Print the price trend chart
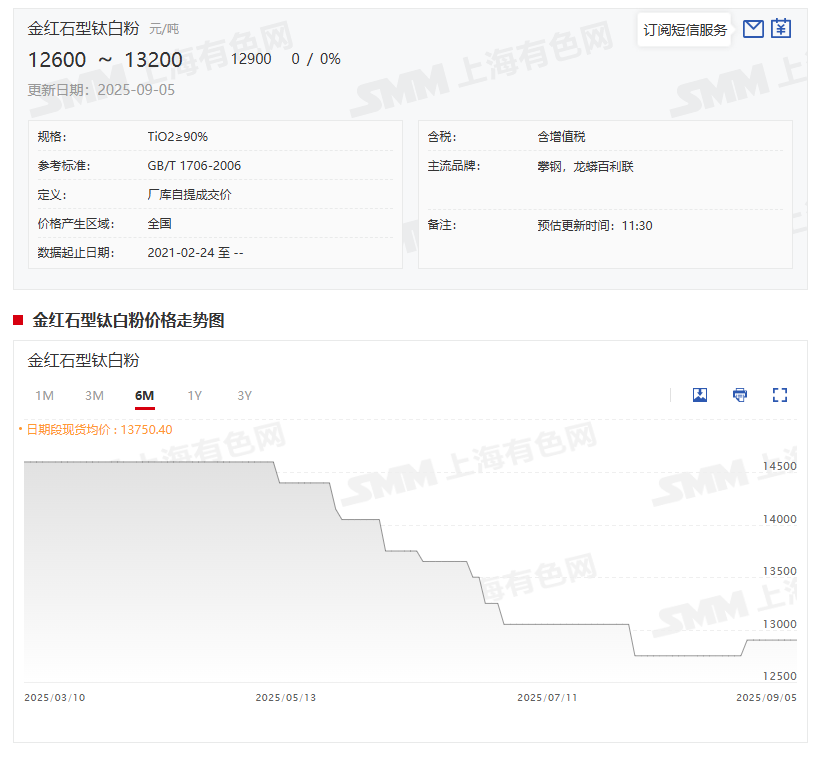The height and width of the screenshot is (757, 816). (740, 395)
